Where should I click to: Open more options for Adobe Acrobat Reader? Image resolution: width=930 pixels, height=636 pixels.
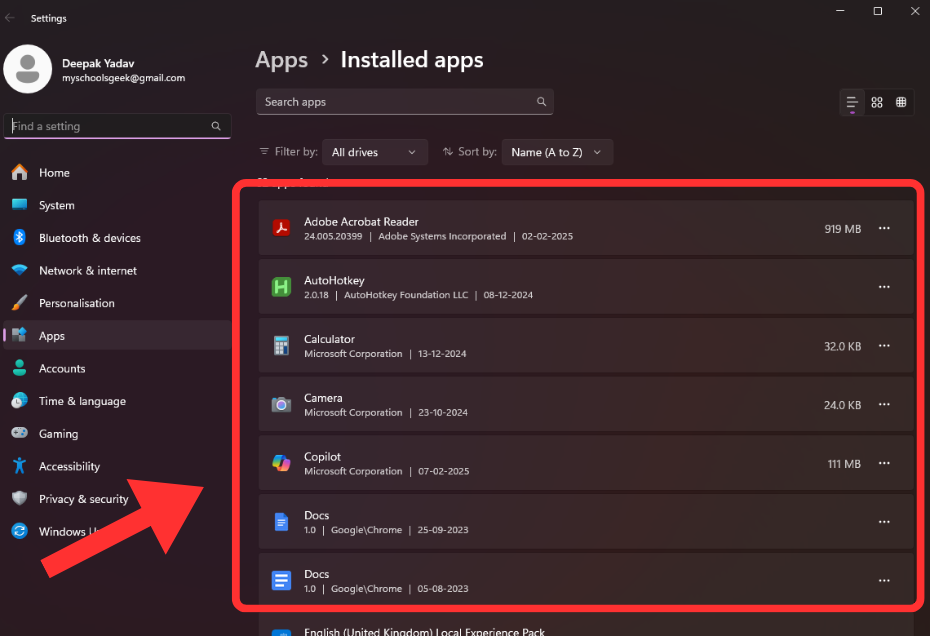click(x=884, y=228)
